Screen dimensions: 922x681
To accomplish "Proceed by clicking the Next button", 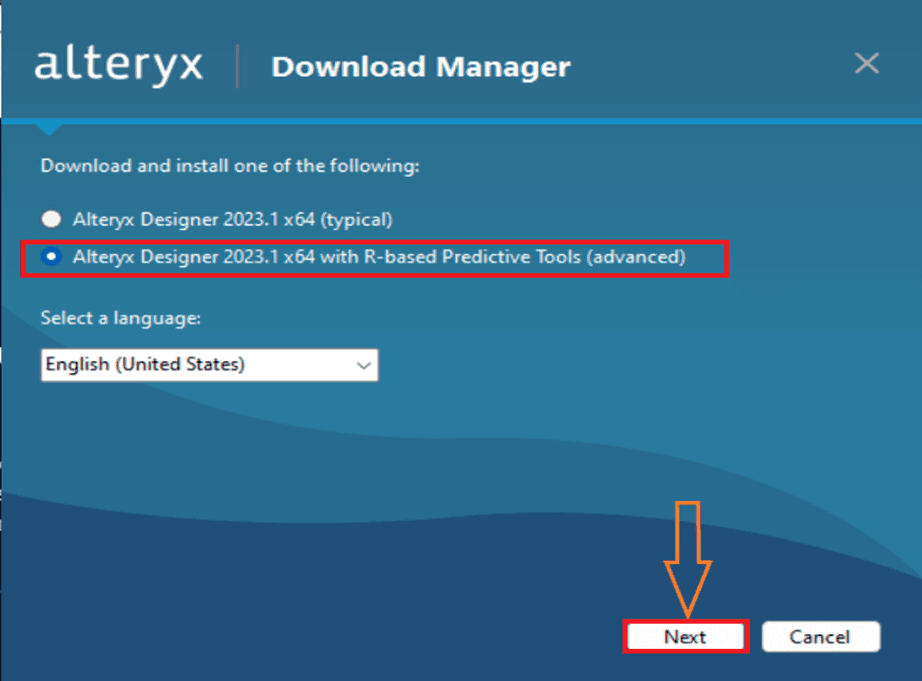I will [x=685, y=636].
